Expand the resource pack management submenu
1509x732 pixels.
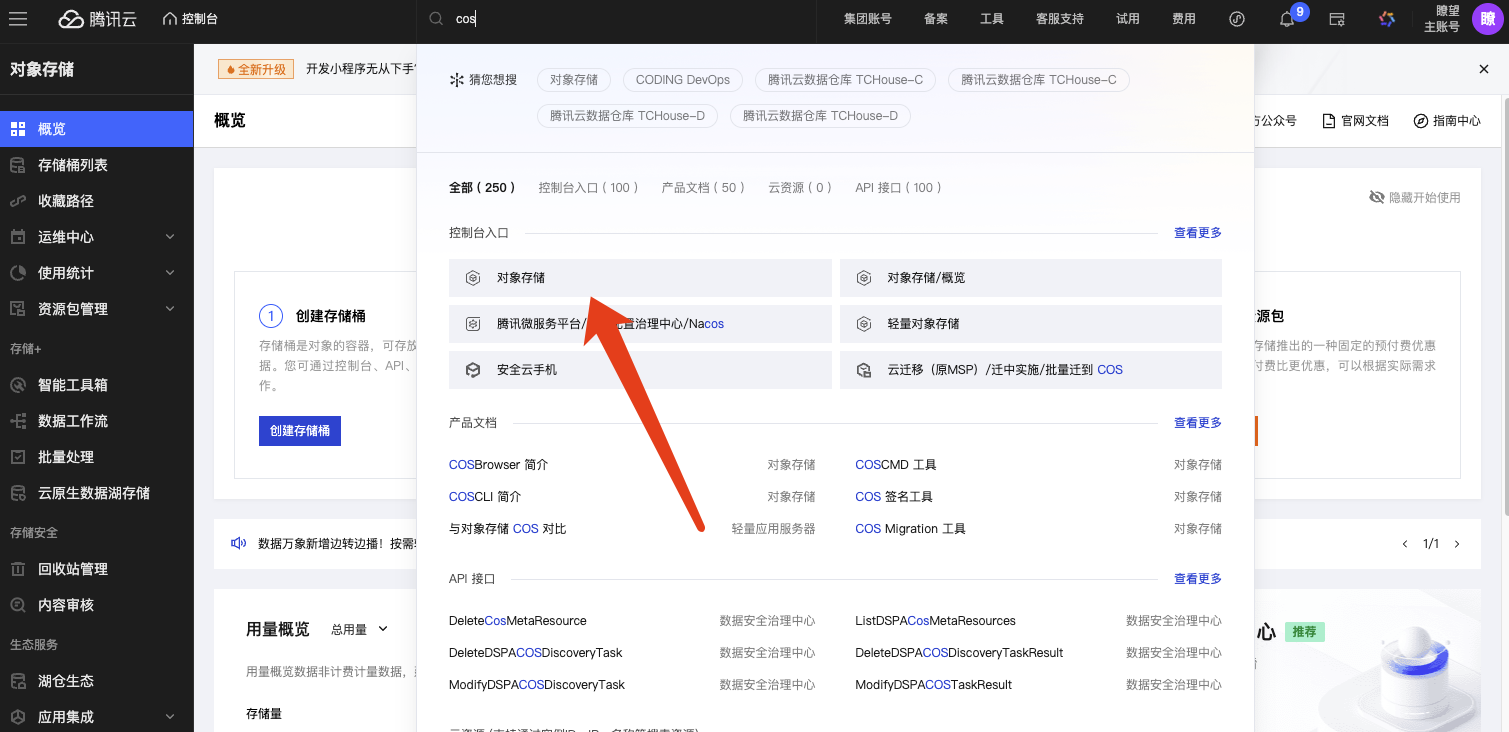tap(169, 309)
